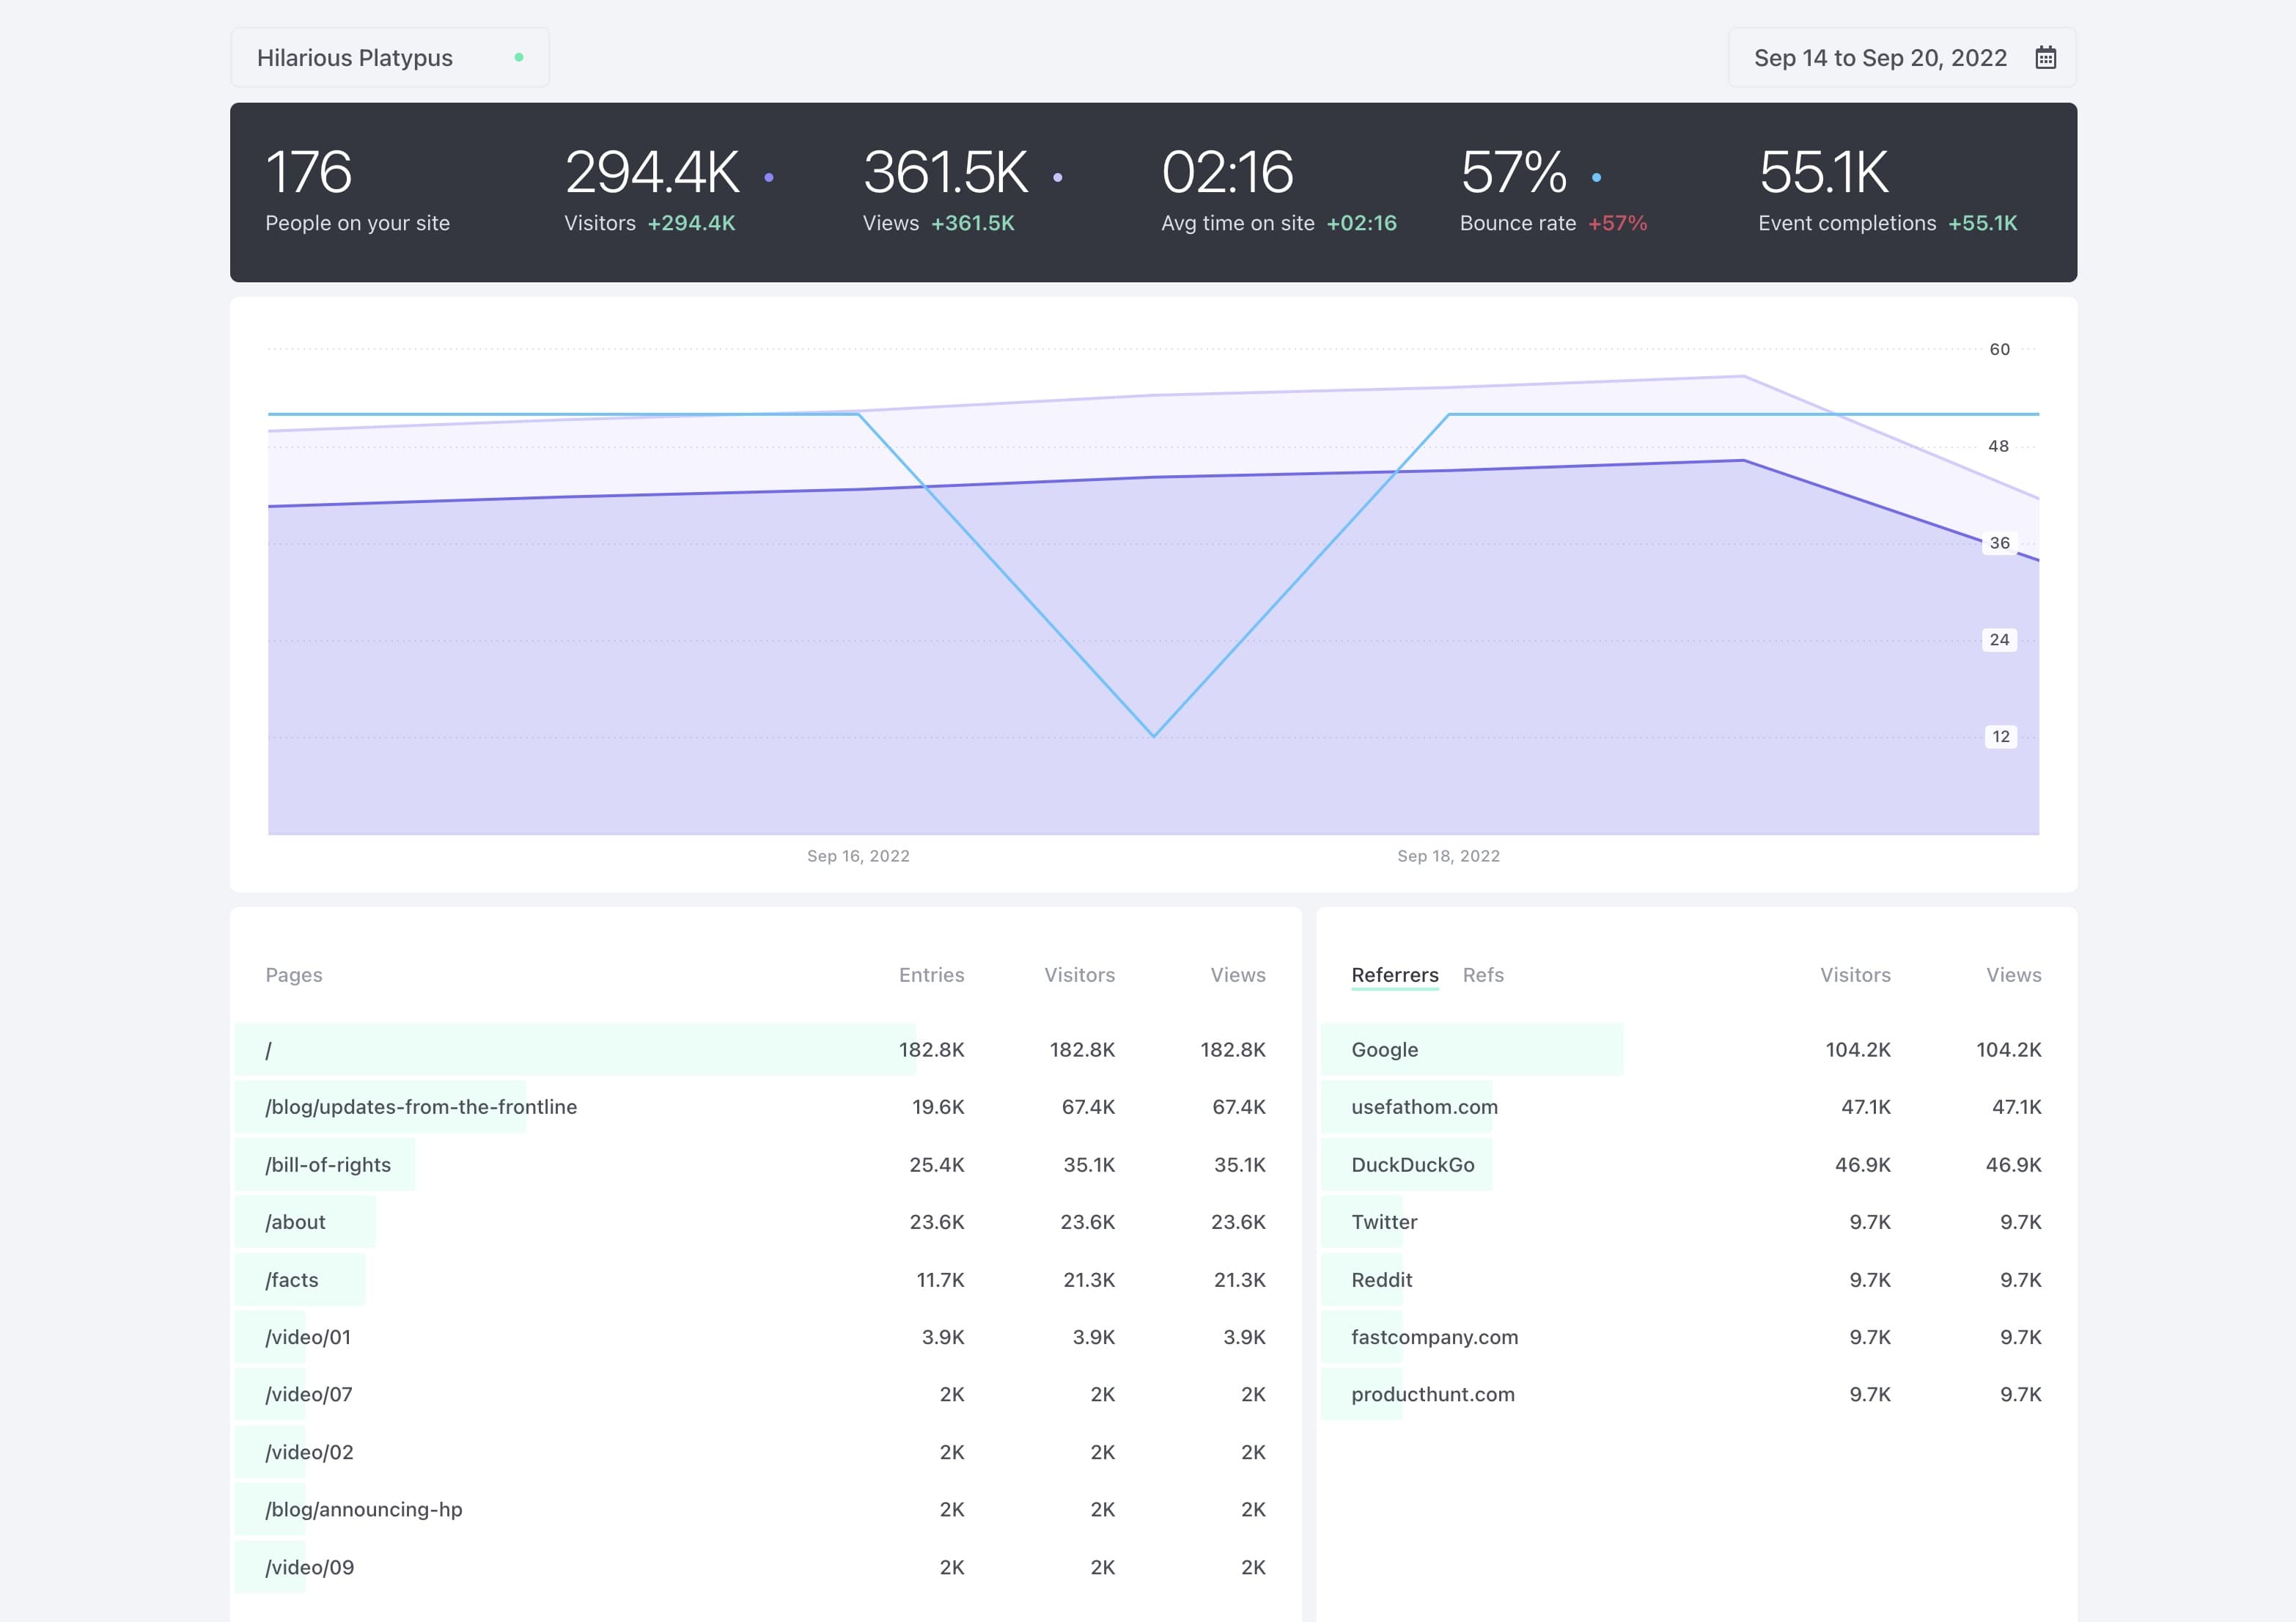Image resolution: width=2296 pixels, height=1622 pixels.
Task: Click the Sep 18, 2022 chart label
Action: (1448, 856)
